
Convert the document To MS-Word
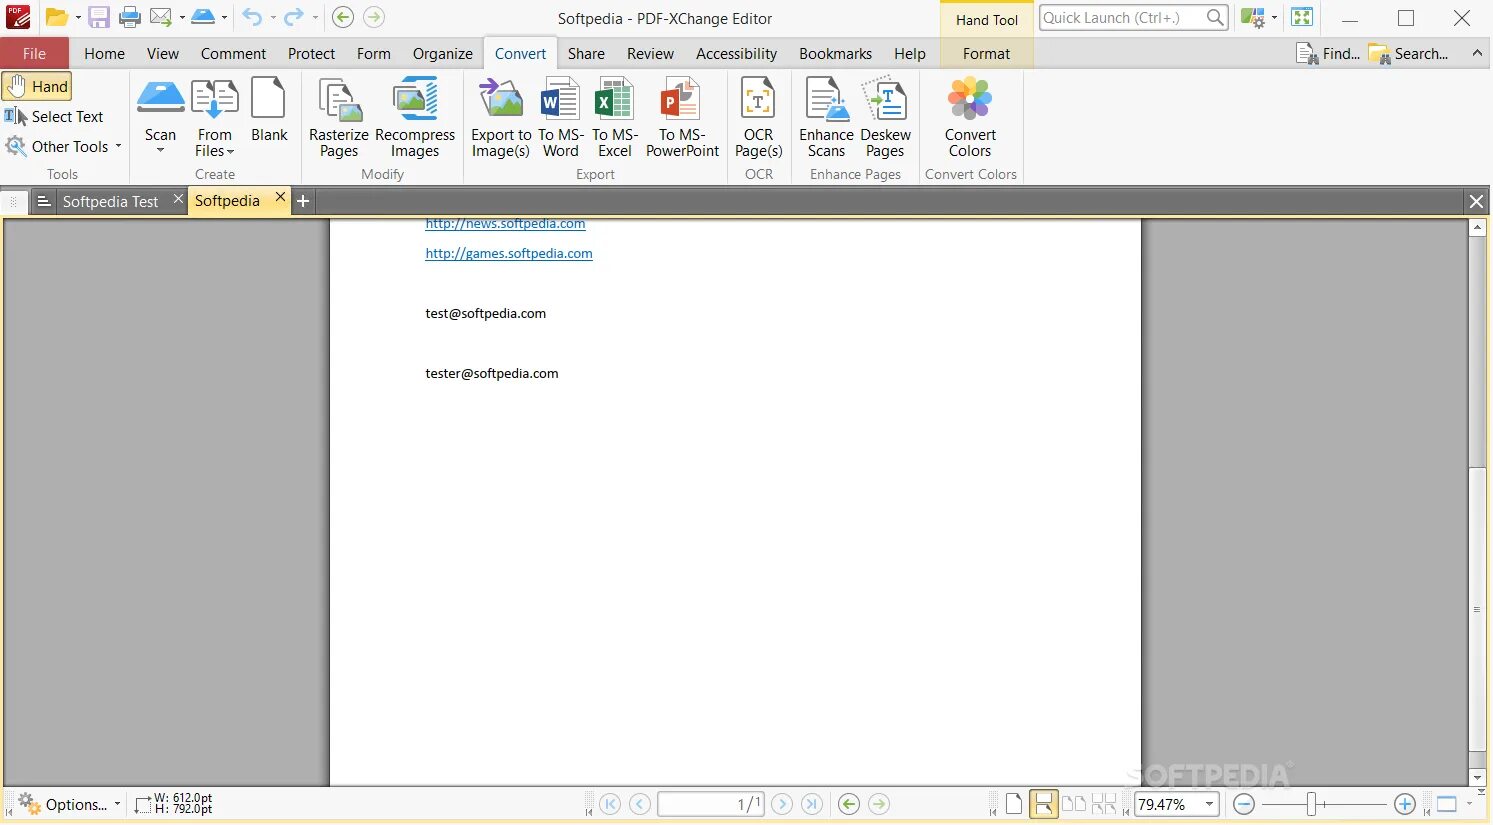[x=561, y=118]
